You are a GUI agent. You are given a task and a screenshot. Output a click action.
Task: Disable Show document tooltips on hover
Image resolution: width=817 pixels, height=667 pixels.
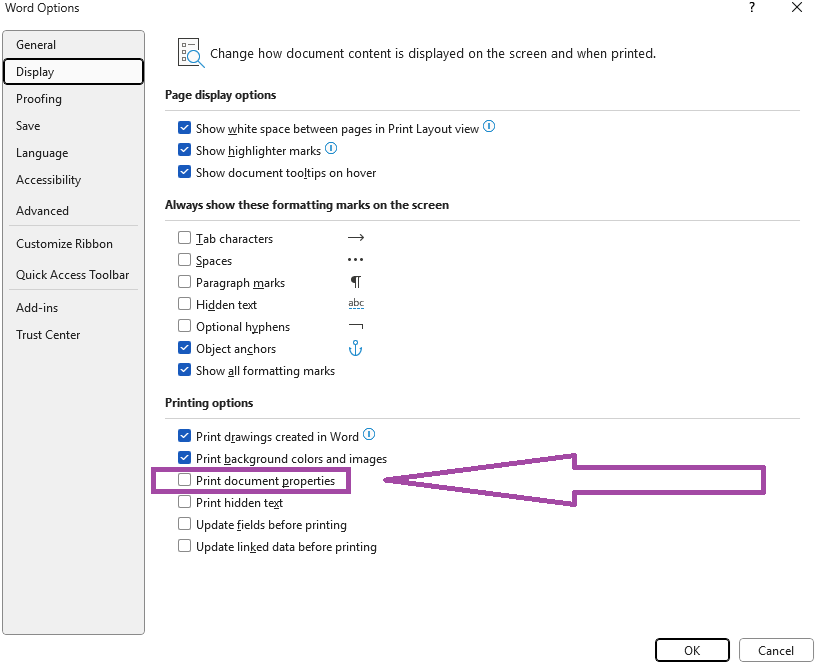(184, 172)
